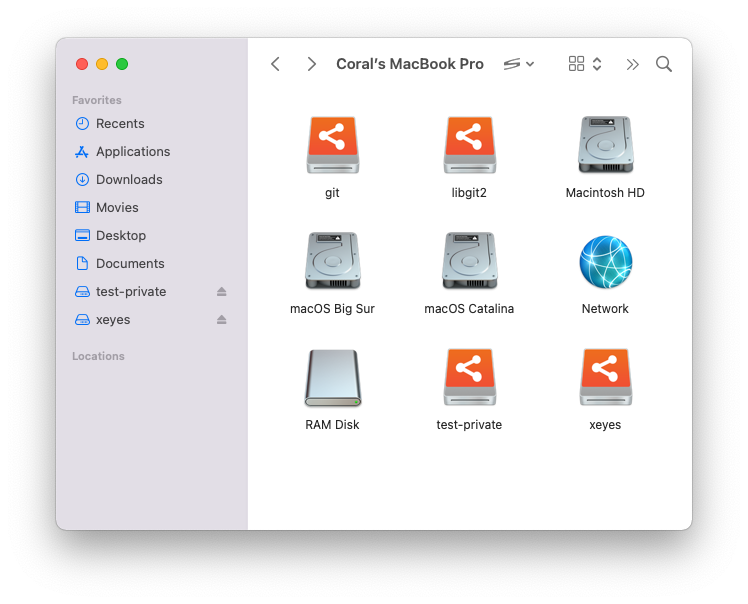Click the libgit2 label text
This screenshot has width=748, height=604.
pyautogui.click(x=469, y=193)
